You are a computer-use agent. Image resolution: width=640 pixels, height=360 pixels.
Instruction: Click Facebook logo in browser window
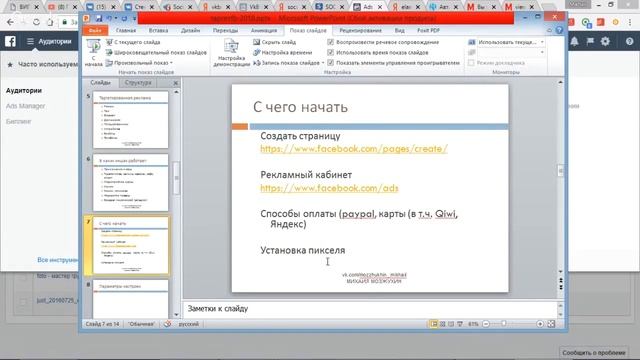[10, 41]
